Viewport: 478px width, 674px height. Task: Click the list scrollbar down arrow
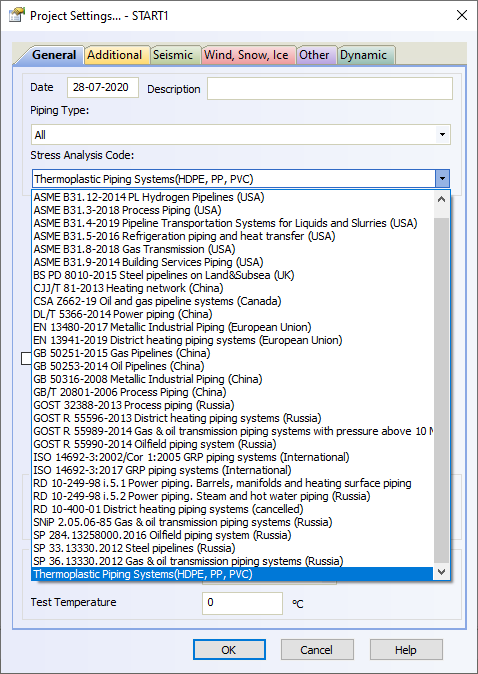[441, 572]
